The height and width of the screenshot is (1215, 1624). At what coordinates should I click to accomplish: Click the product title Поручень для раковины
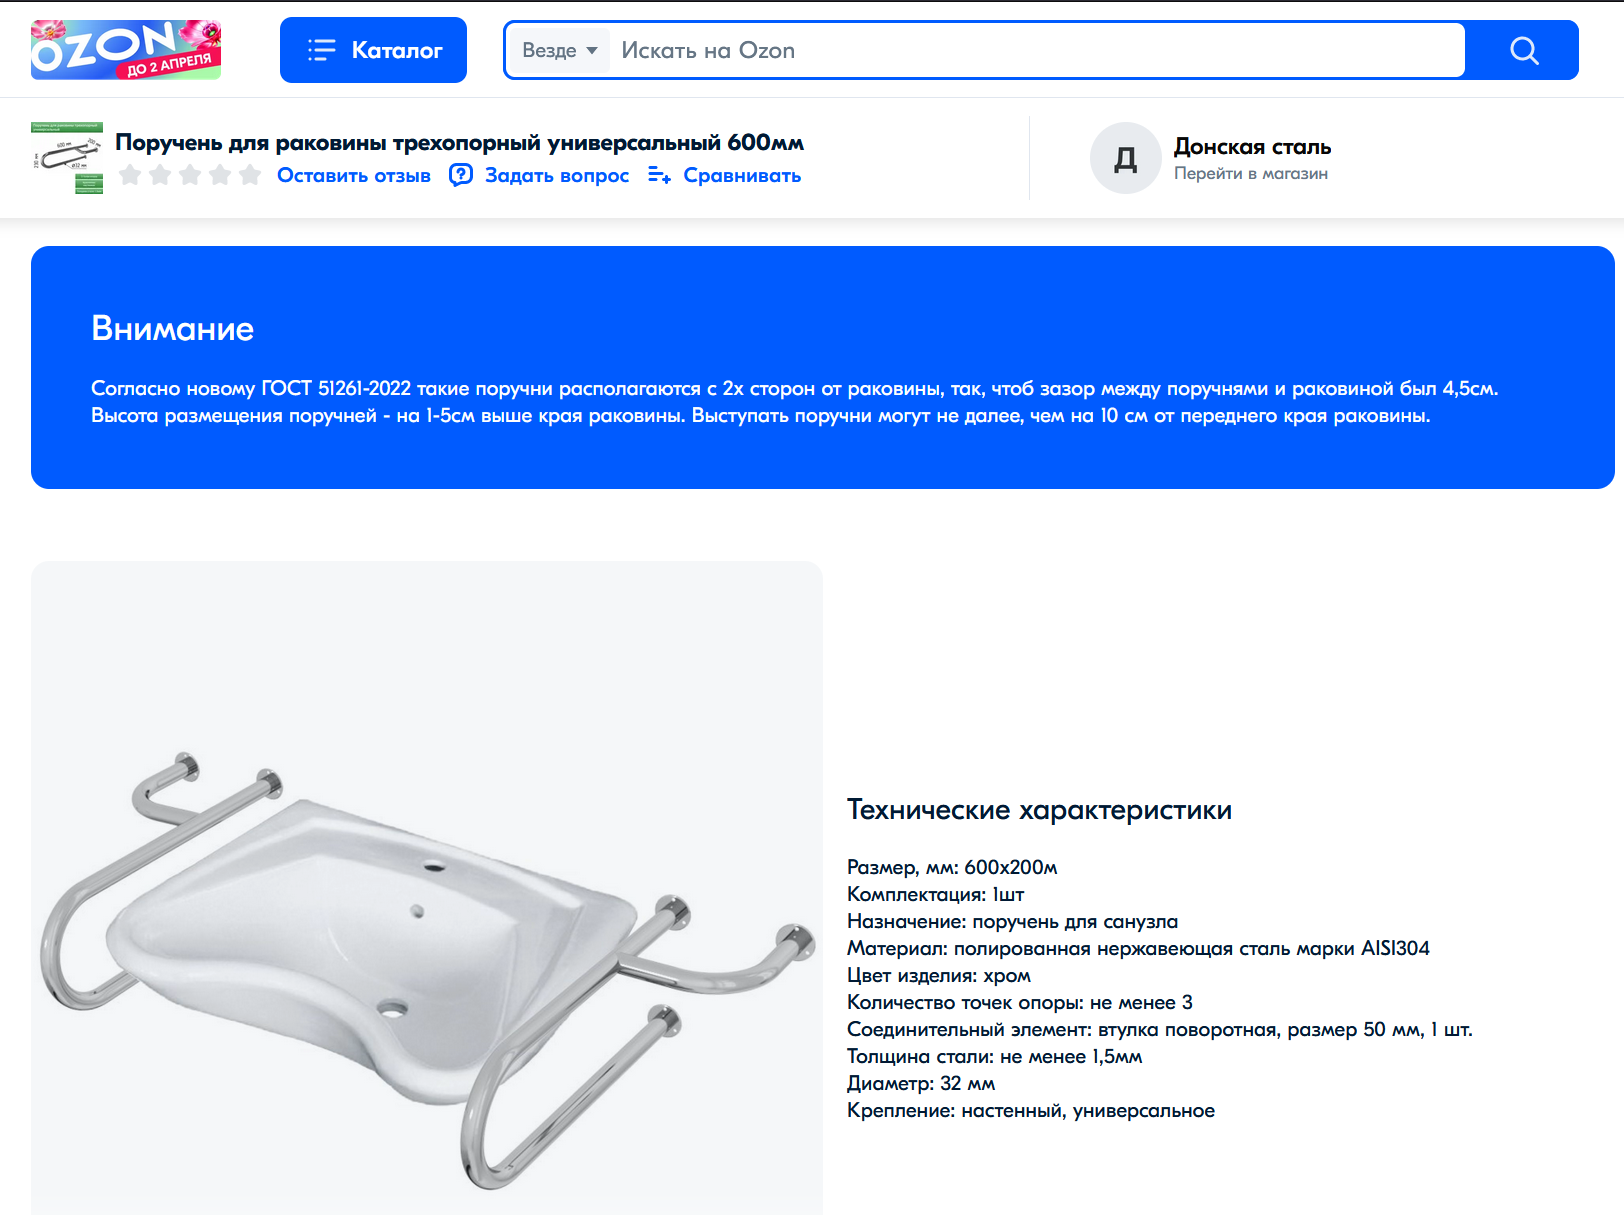pyautogui.click(x=459, y=142)
